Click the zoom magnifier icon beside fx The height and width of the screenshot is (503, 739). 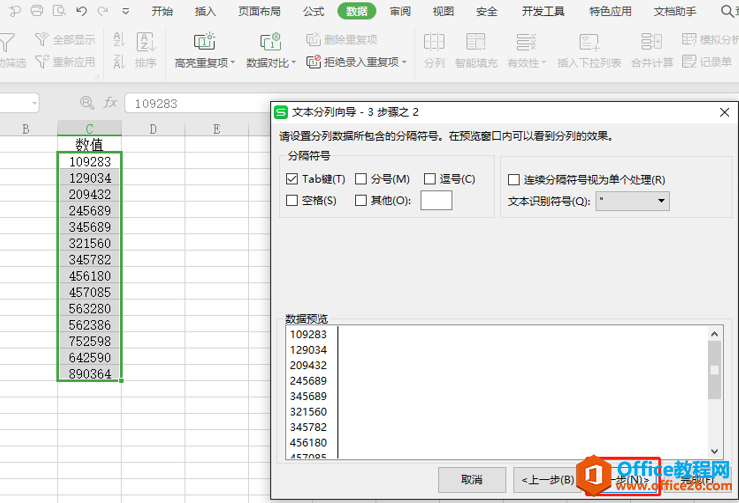[87, 103]
